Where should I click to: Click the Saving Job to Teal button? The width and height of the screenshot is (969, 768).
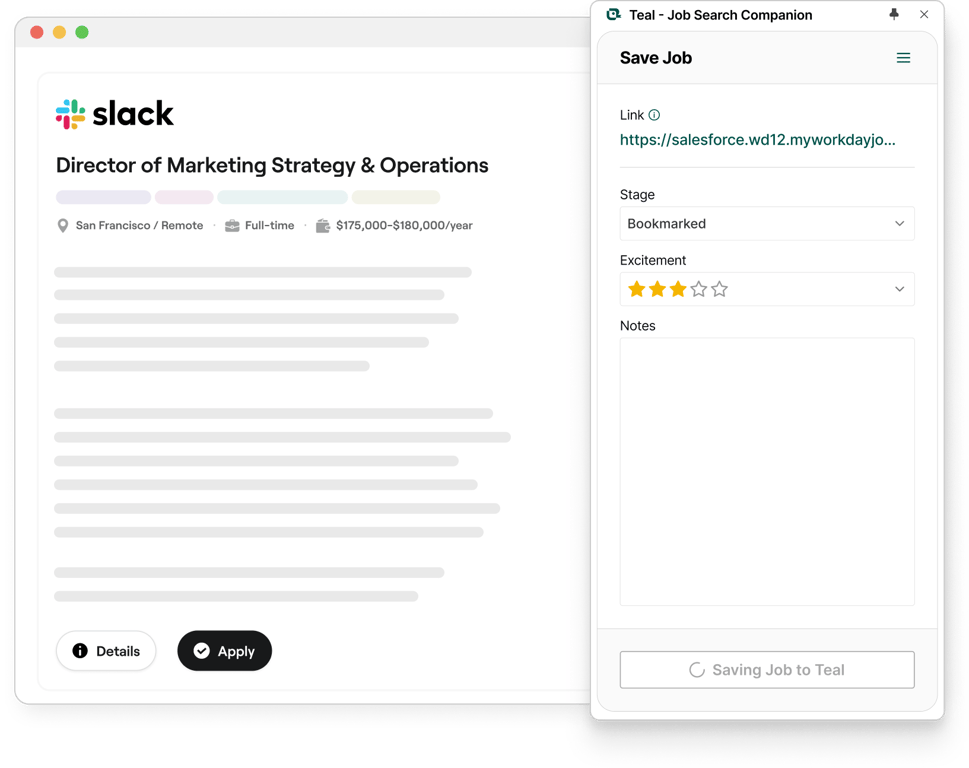(767, 670)
